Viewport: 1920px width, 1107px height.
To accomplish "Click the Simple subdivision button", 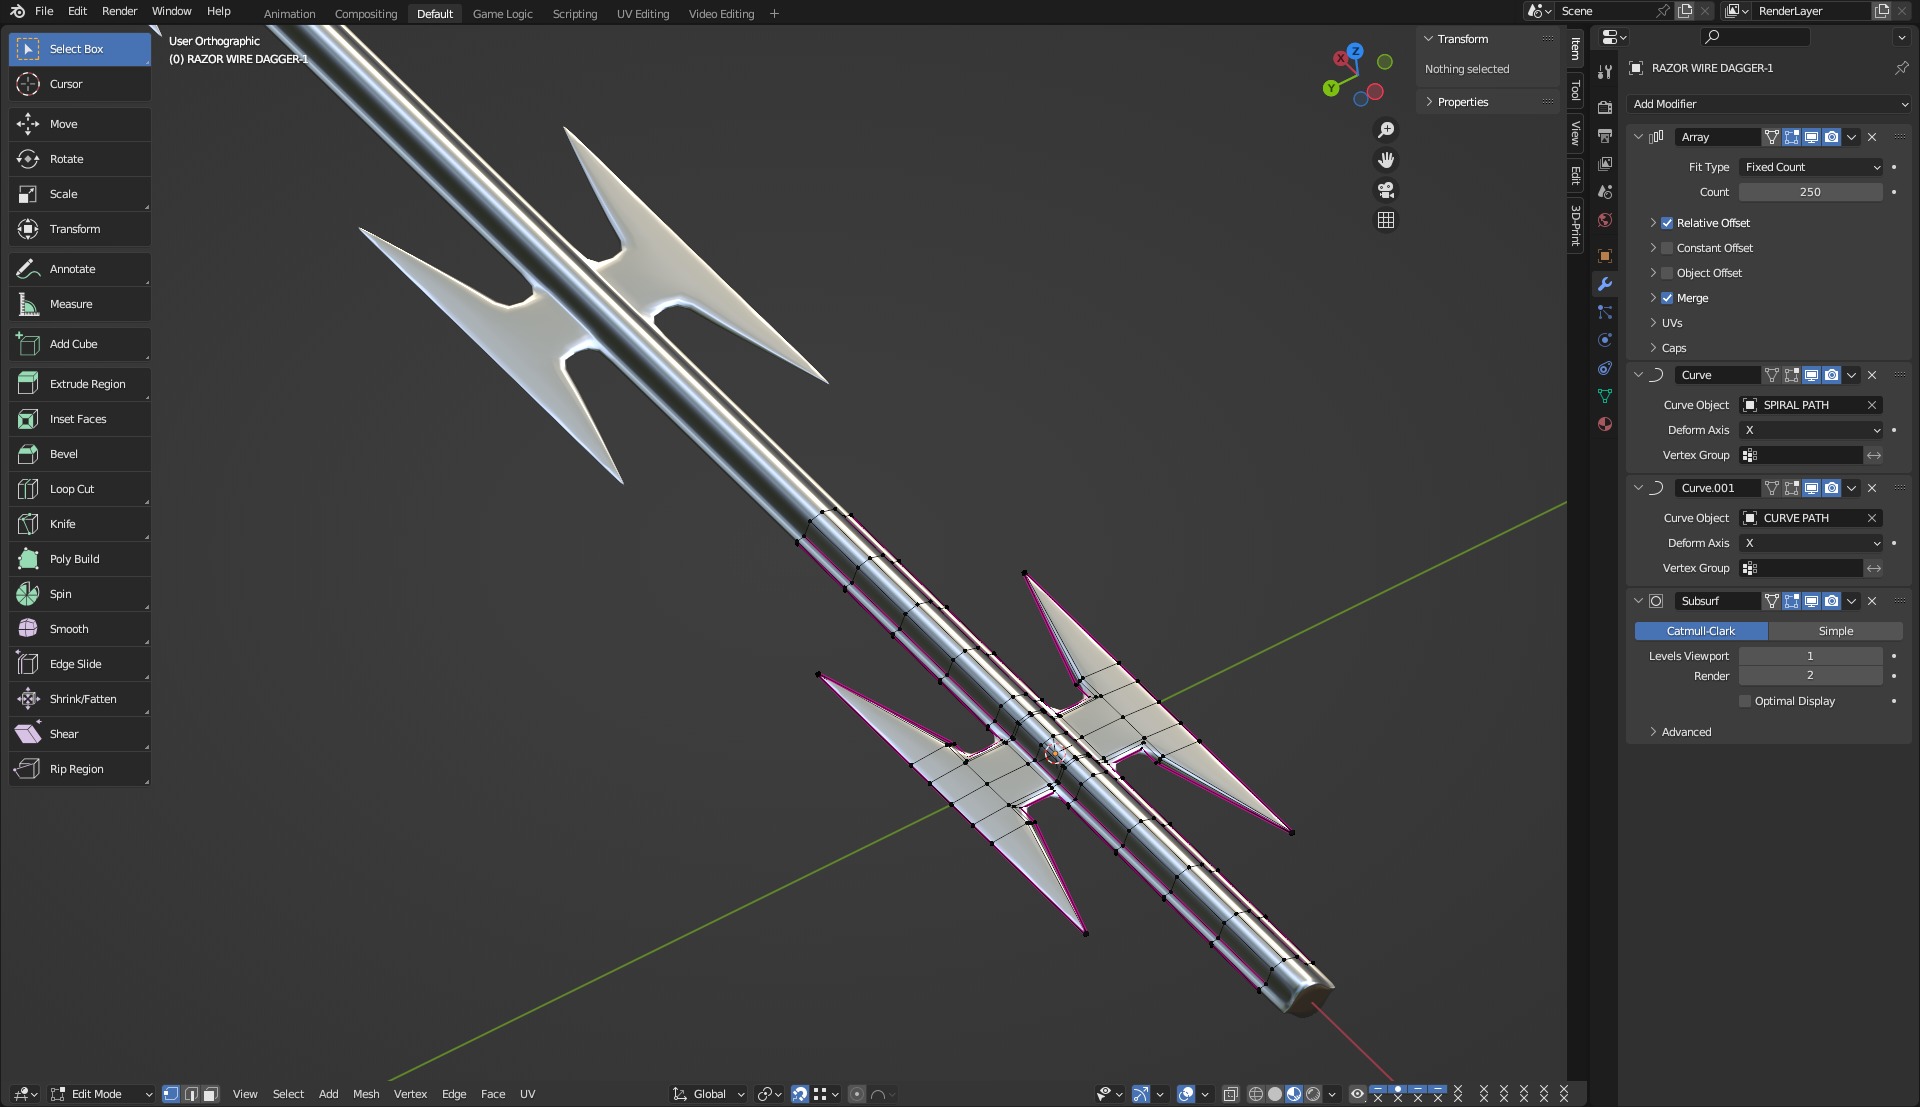I will tap(1835, 631).
